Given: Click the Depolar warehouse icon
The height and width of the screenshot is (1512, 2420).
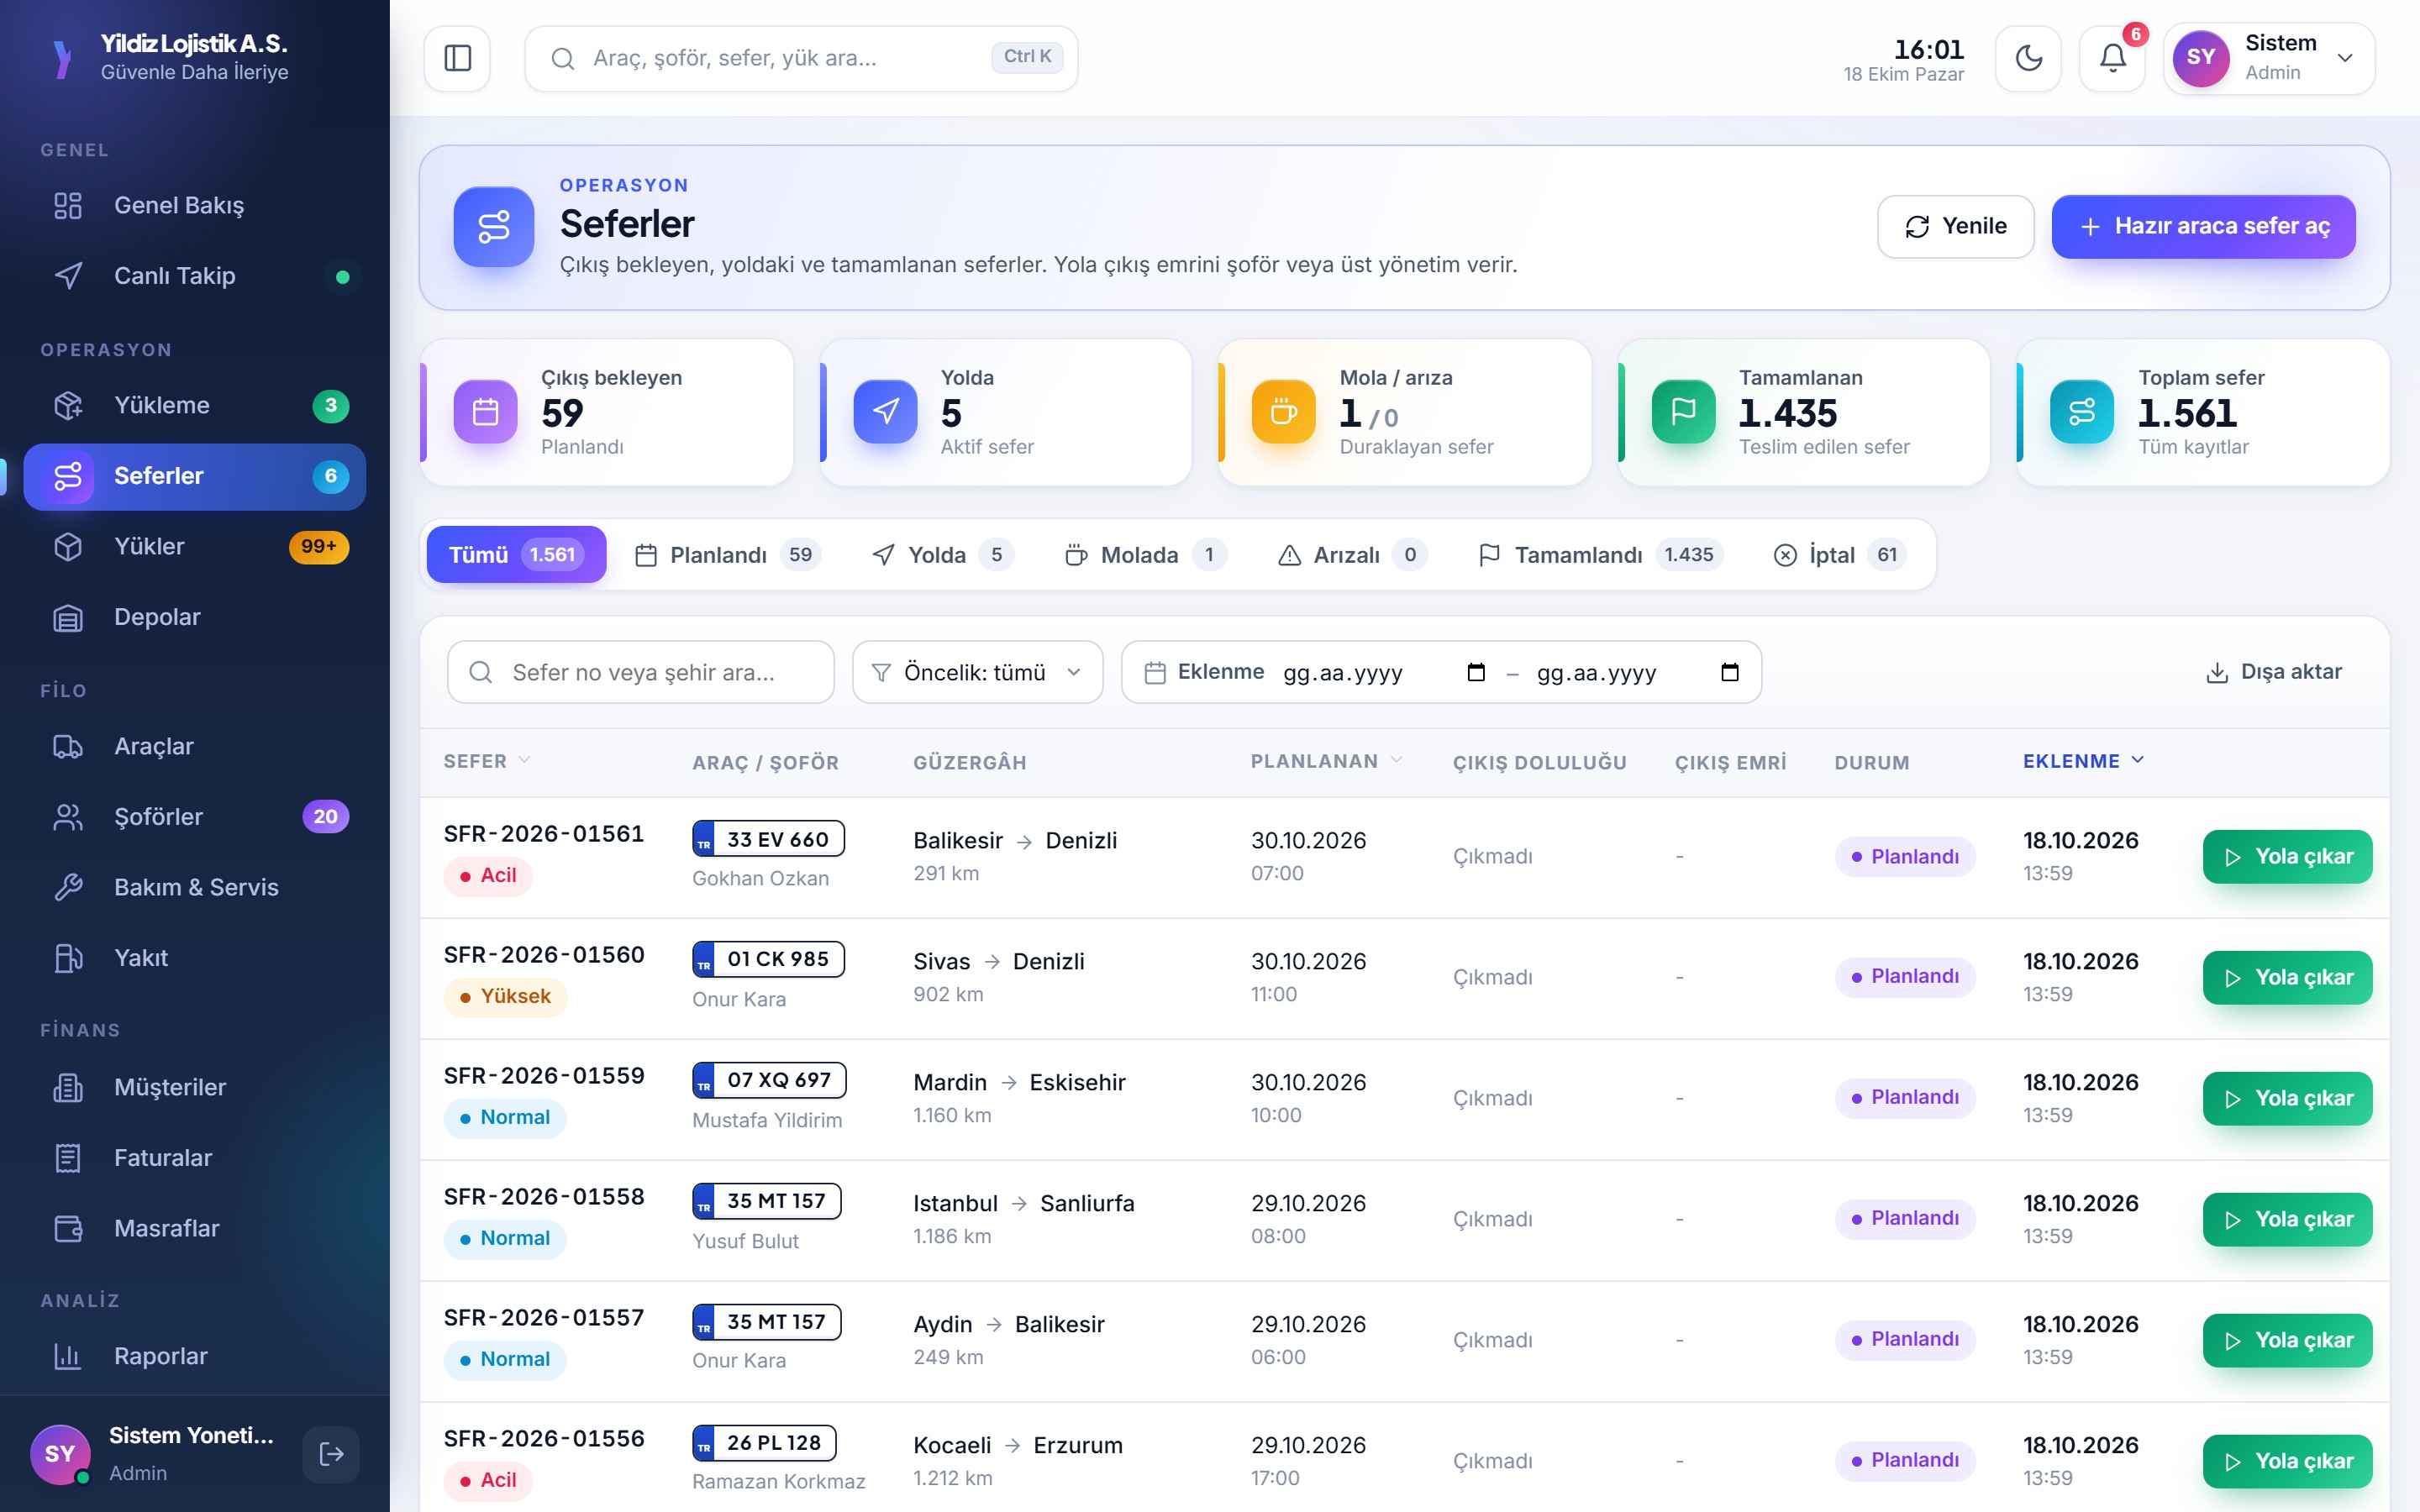Looking at the screenshot, I should coord(68,618).
